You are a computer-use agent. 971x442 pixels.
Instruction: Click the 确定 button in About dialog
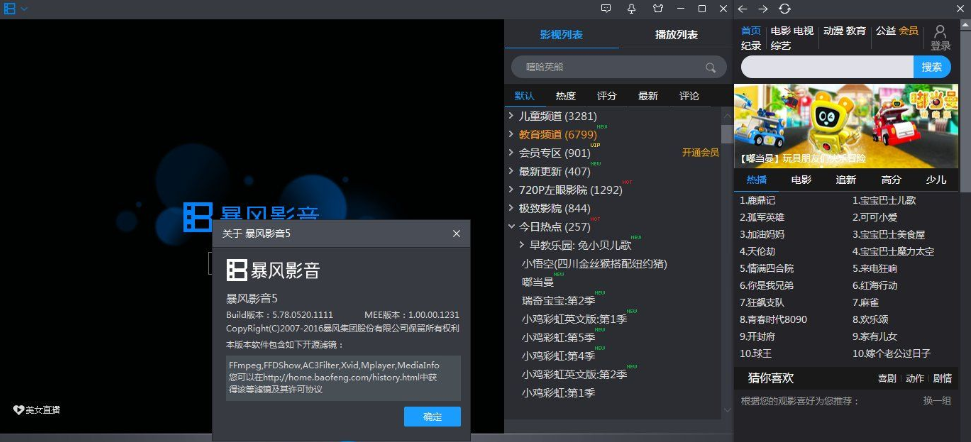(x=432, y=417)
